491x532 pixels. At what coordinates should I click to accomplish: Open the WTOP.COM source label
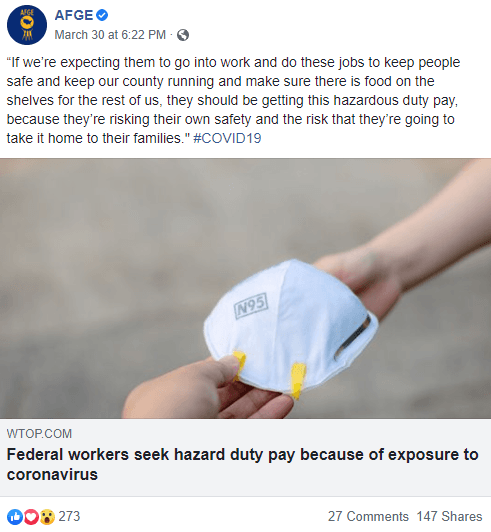tap(39, 434)
